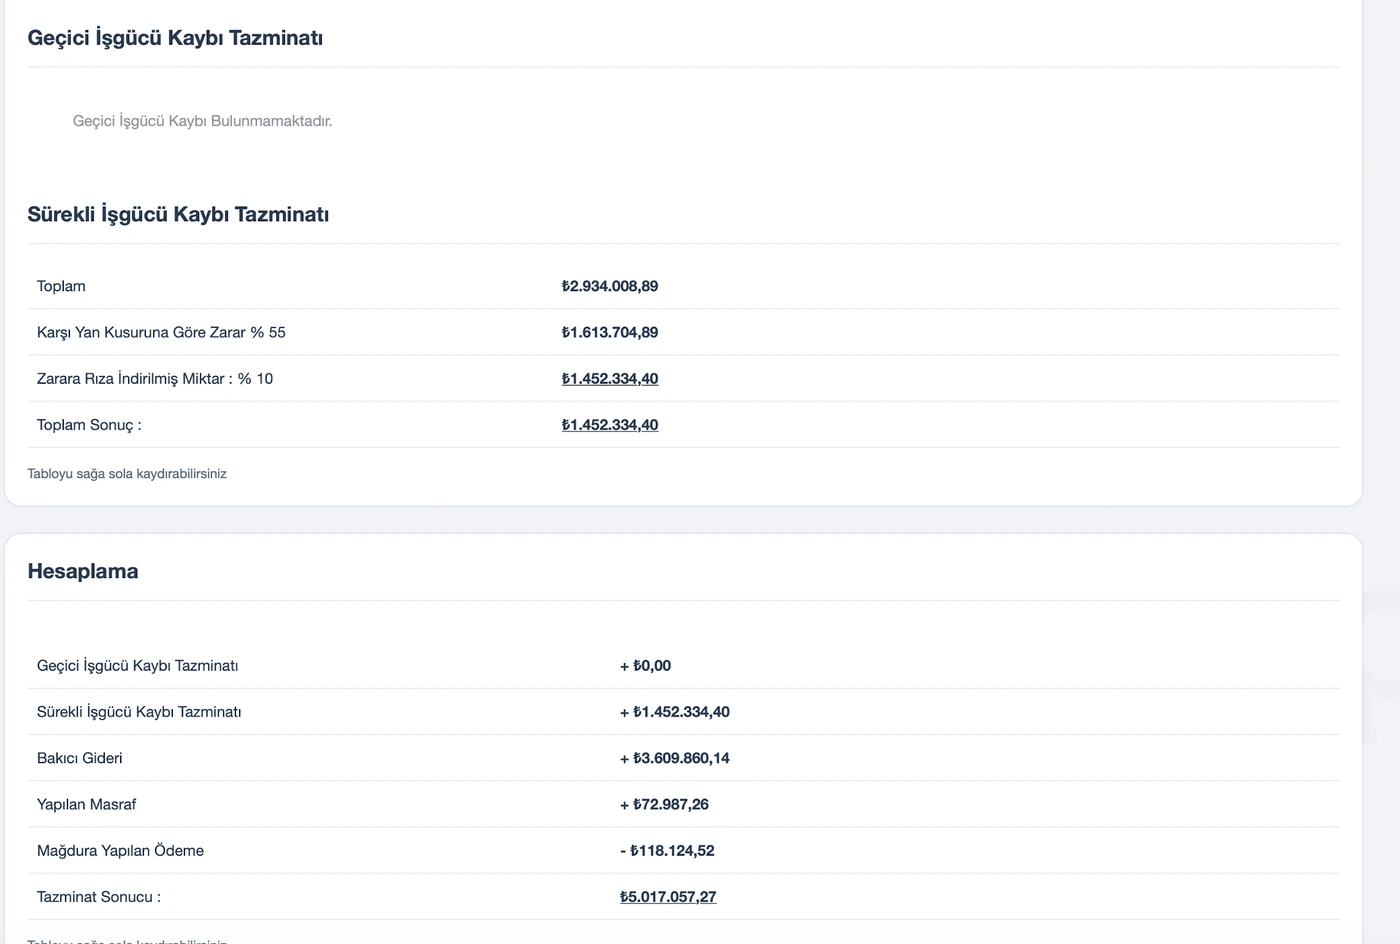Click the "Hesaplama" section heading
Screen dimensions: 1400x944
coord(83,571)
